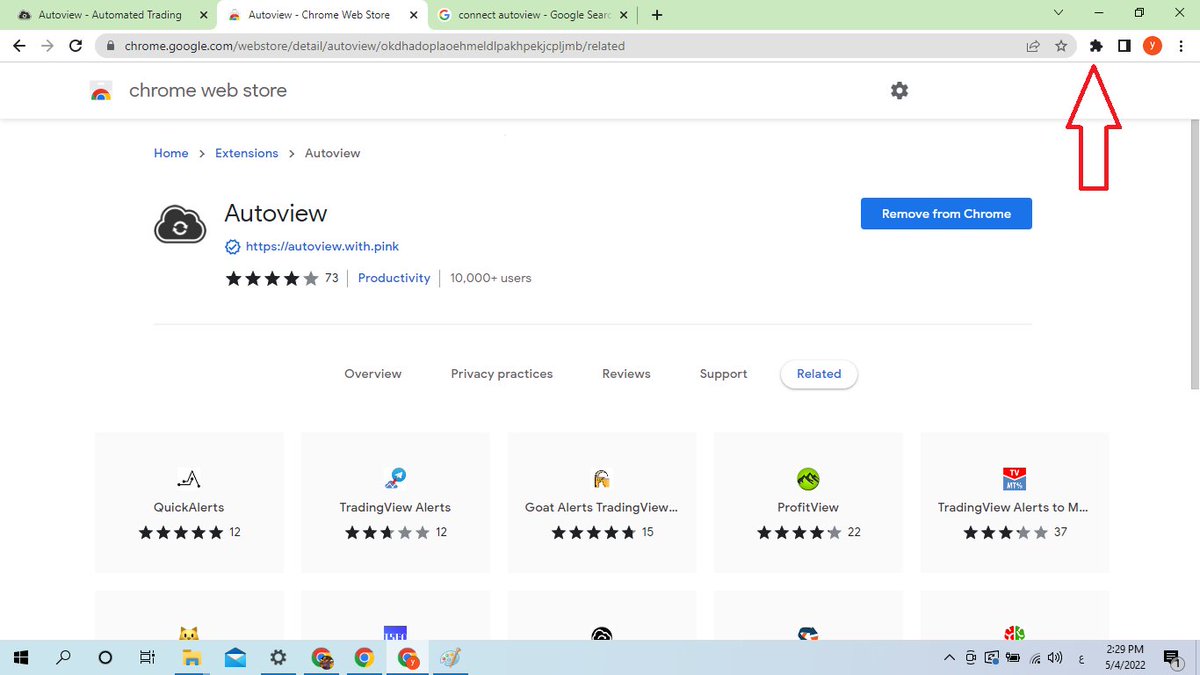The width and height of the screenshot is (1200, 675).
Task: Open the TradingView Alerts extension card
Action: click(395, 503)
